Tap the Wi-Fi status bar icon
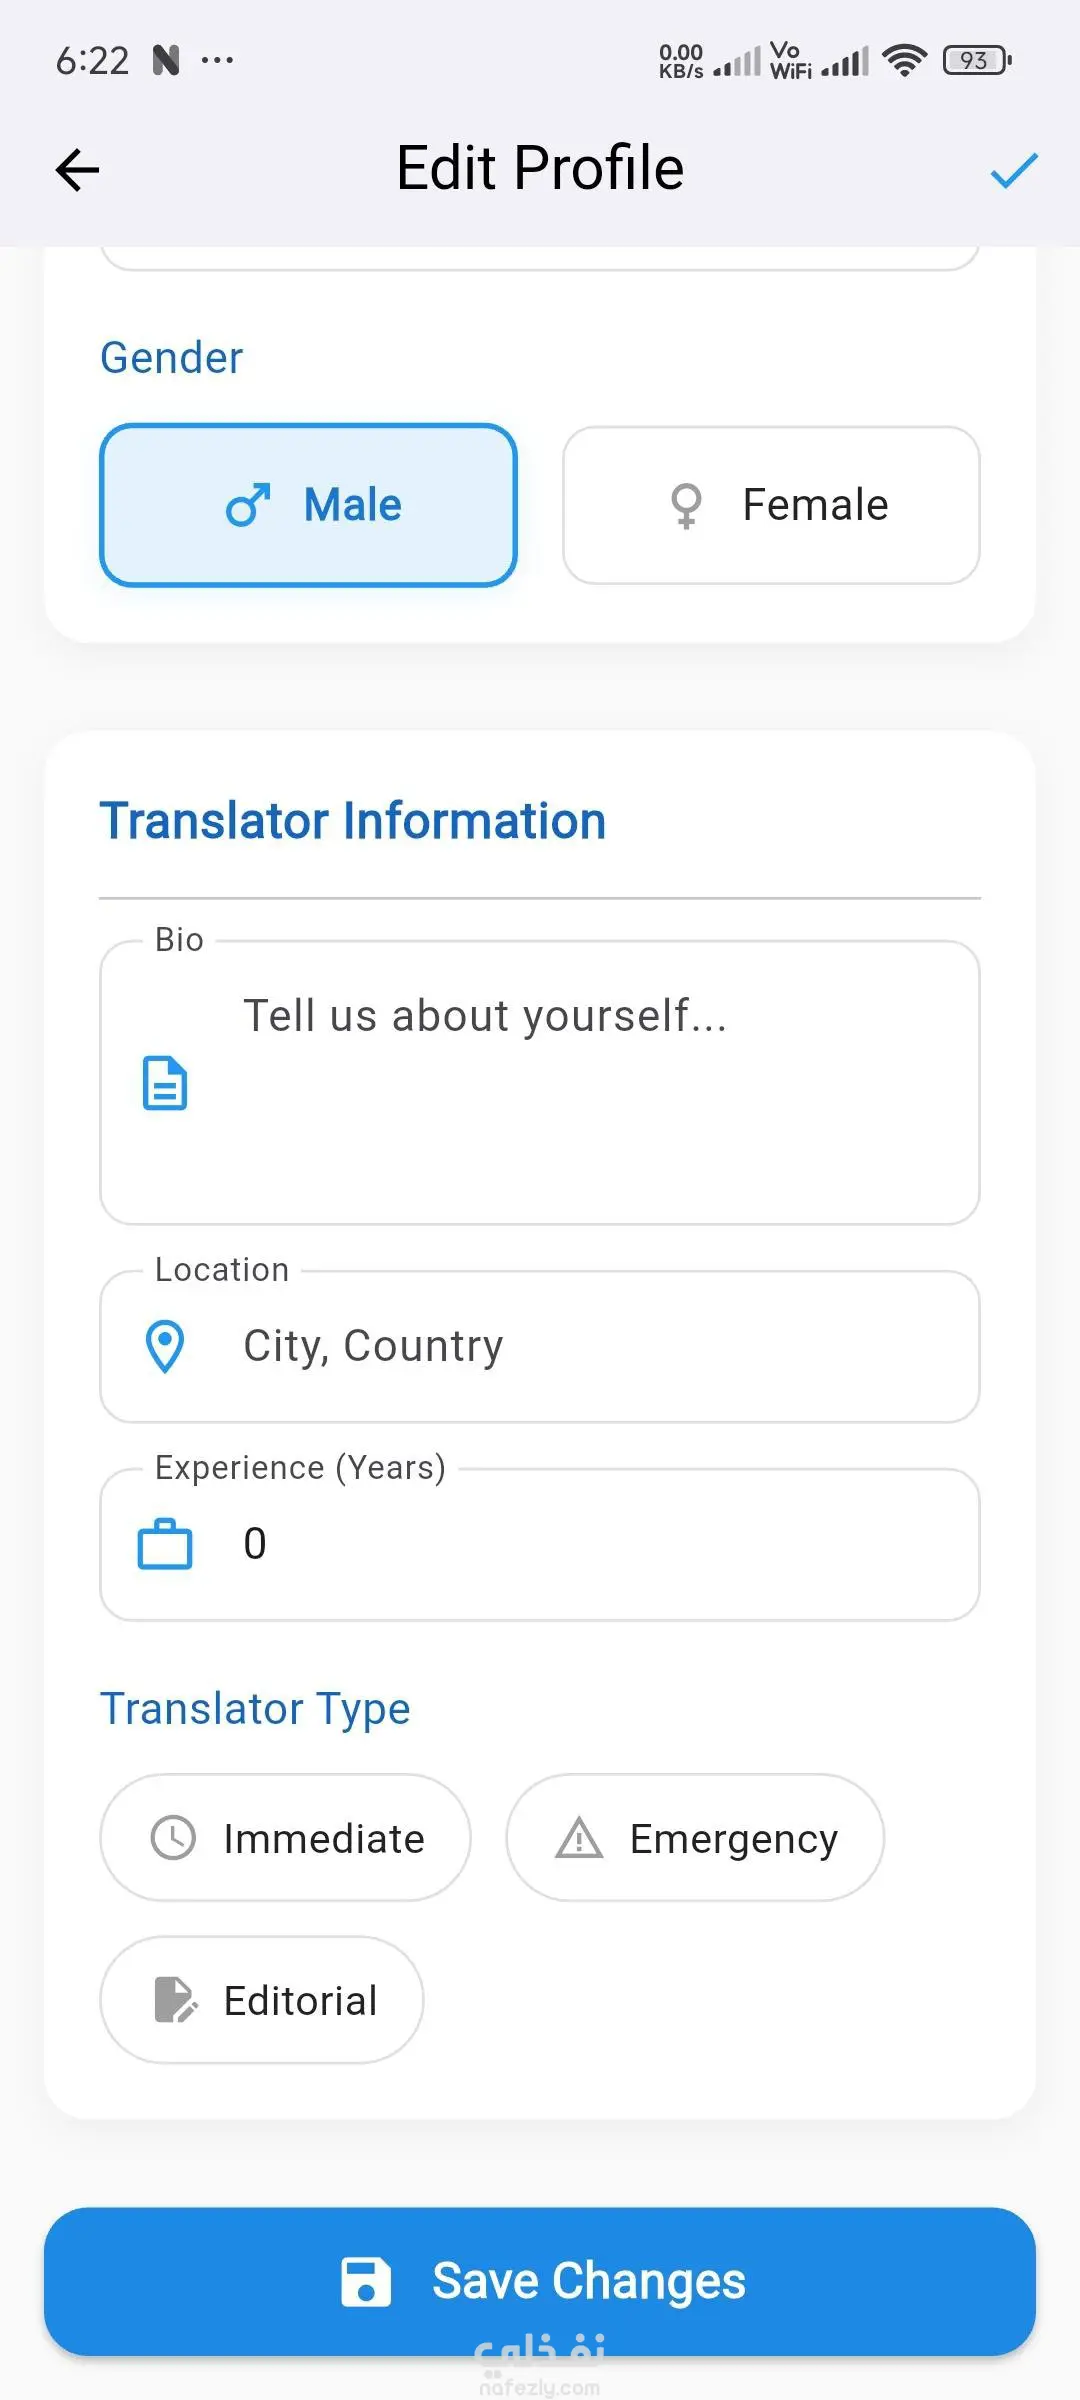The image size is (1080, 2400). click(x=904, y=61)
